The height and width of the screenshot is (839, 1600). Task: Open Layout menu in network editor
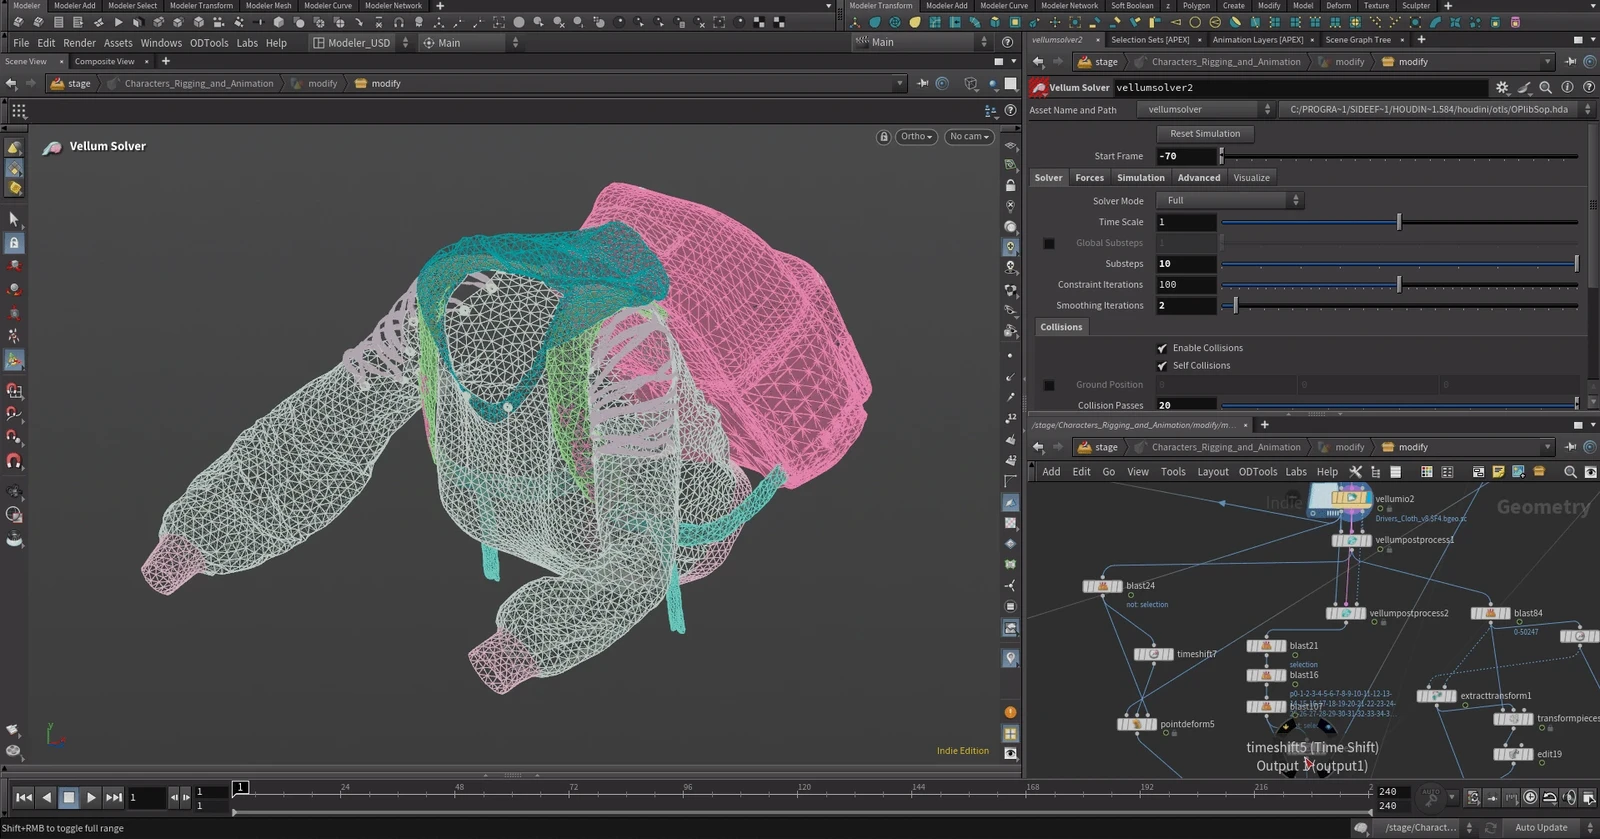point(1213,472)
